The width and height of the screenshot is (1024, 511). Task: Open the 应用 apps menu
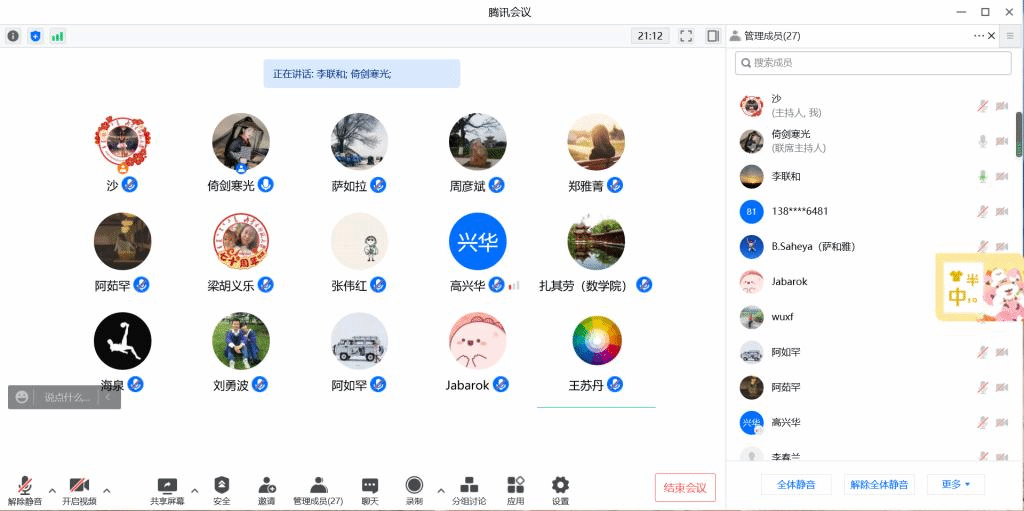pos(515,489)
